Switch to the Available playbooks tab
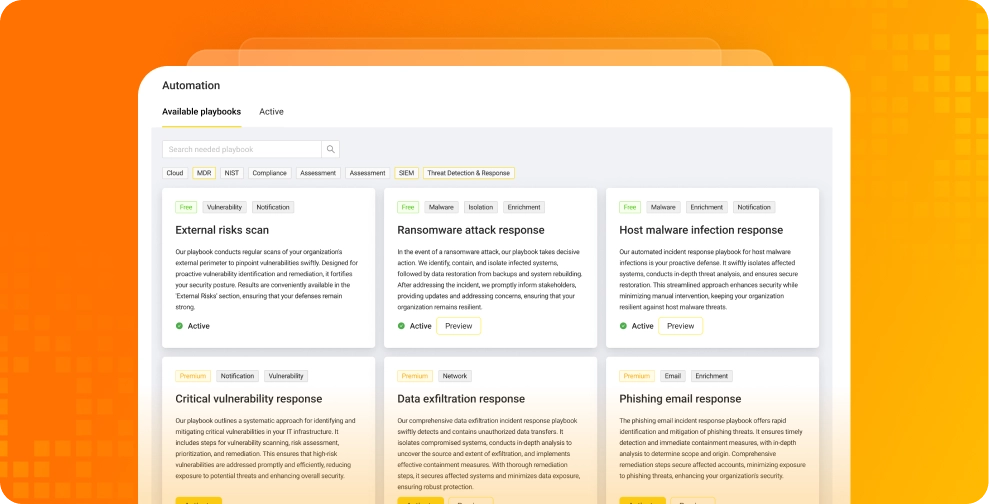Screen dimensions: 989x504 coord(201,112)
